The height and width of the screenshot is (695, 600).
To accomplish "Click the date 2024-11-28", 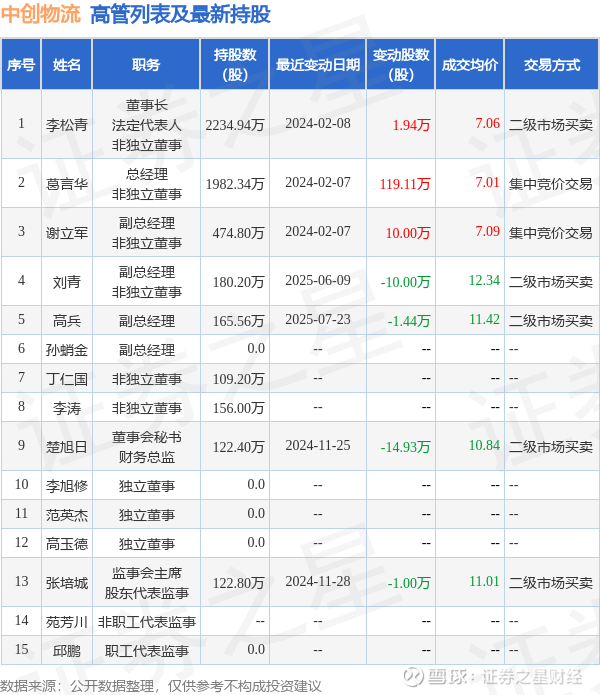I will tap(318, 581).
